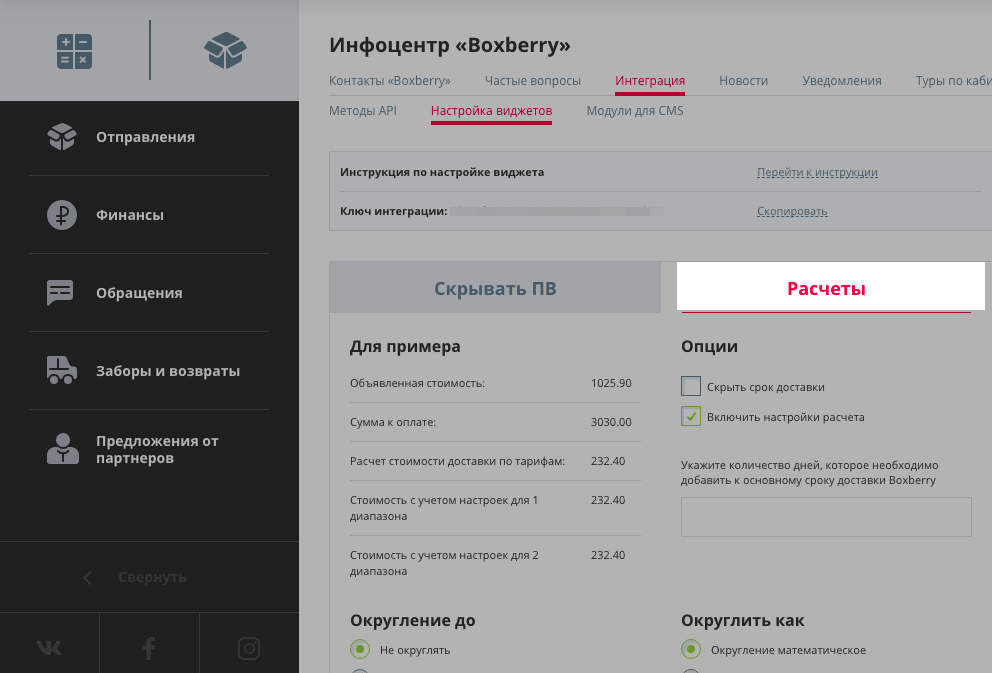Click the Заборы и возвраты truck icon
992x673 pixels.
(62, 371)
